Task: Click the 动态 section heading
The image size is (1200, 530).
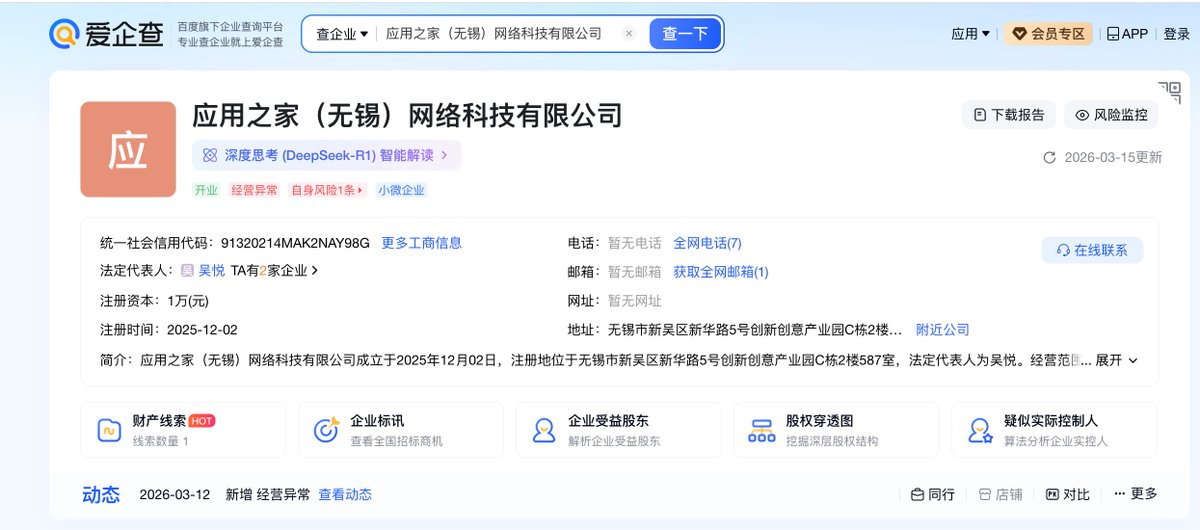Action: point(101,494)
